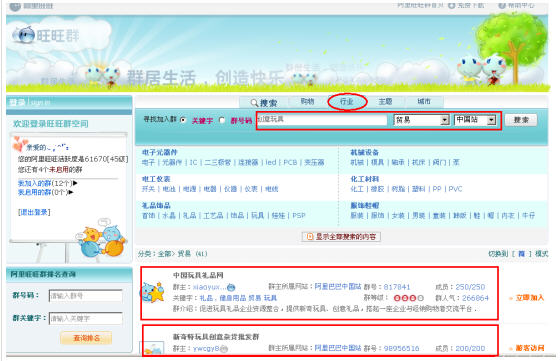Select the 关键字 radio button

pos(183,120)
